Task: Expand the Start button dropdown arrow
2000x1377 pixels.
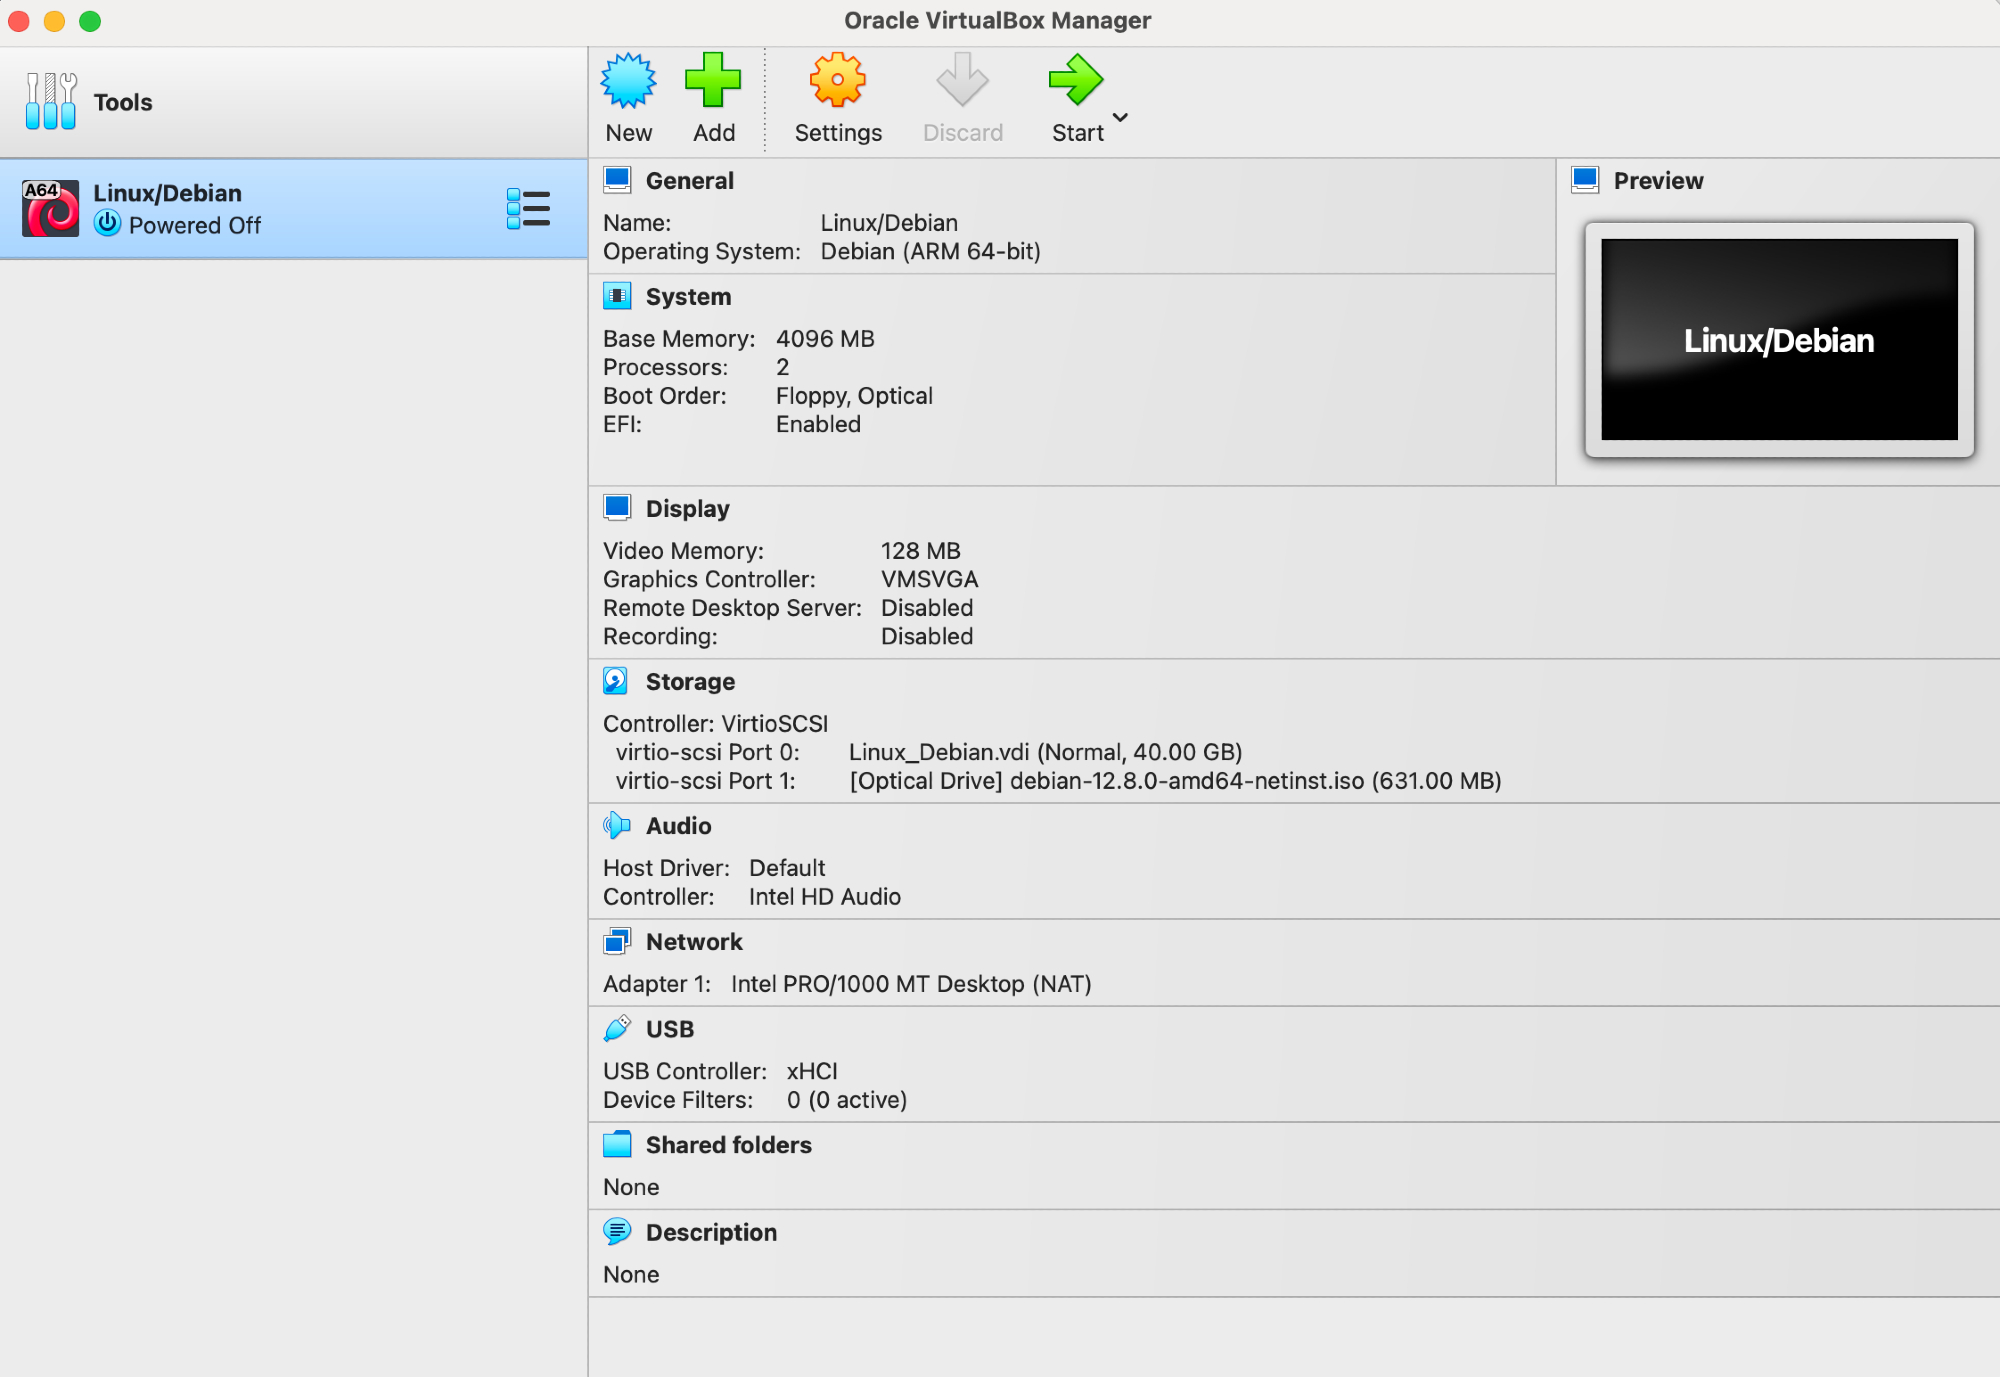Action: pyautogui.click(x=1121, y=117)
